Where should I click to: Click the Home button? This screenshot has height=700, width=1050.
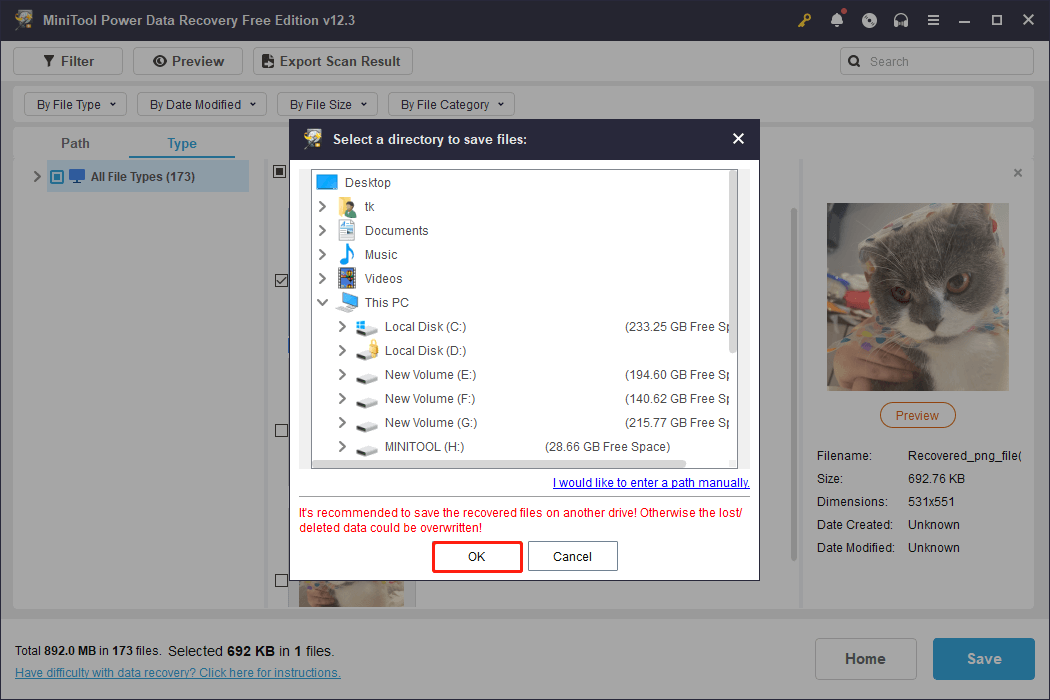click(x=865, y=659)
